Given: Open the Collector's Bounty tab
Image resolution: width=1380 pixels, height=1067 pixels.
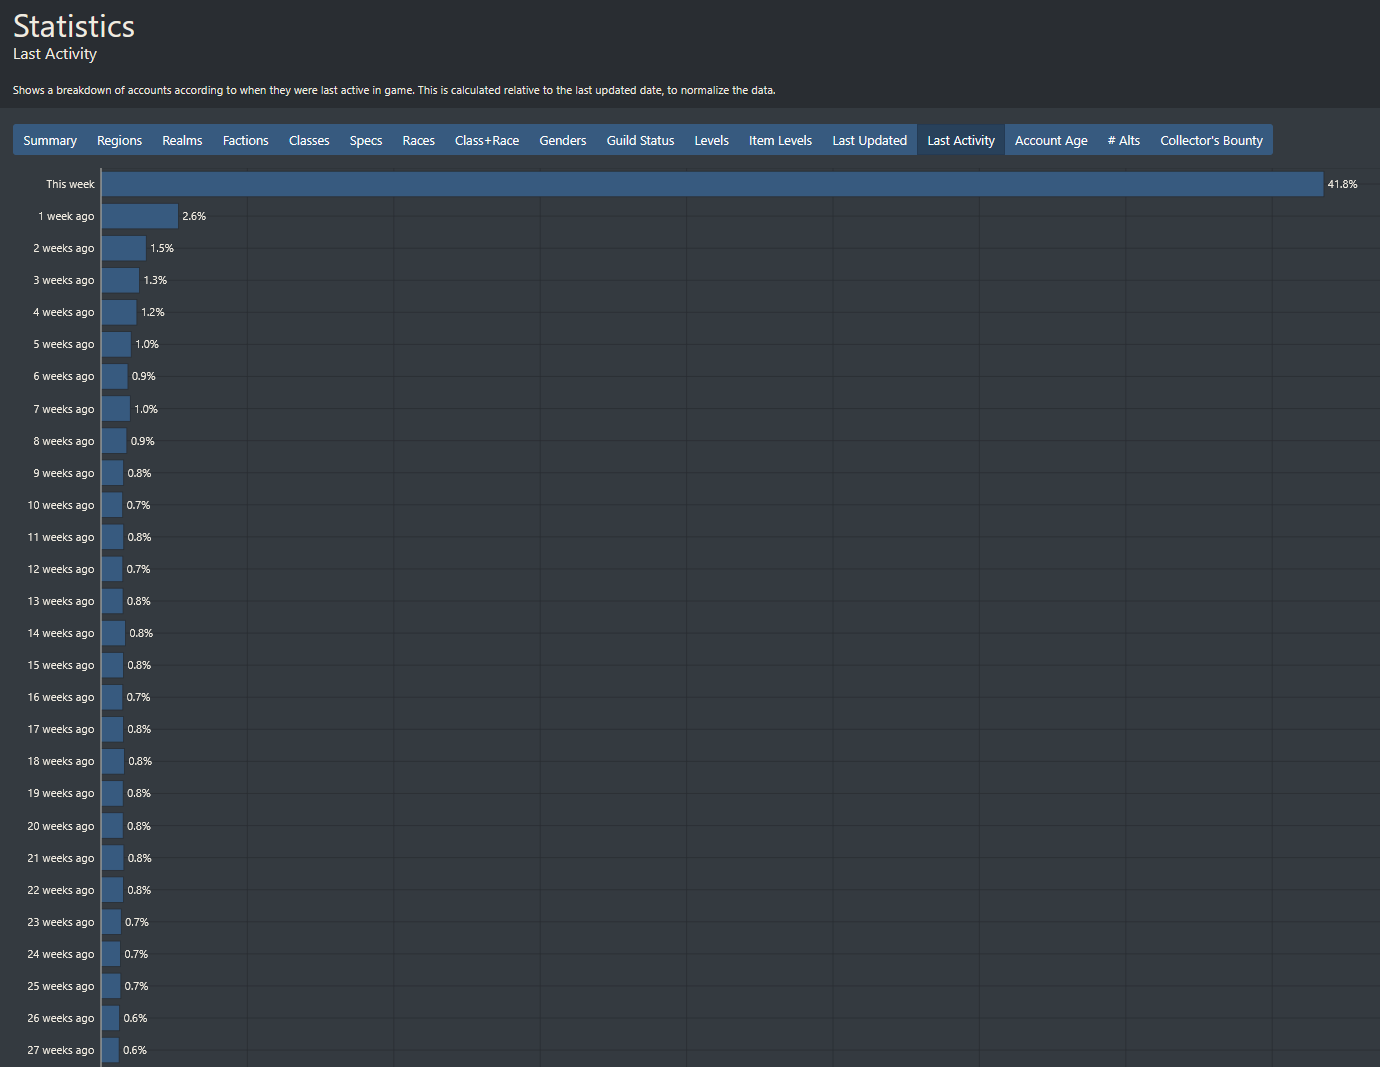Looking at the screenshot, I should coord(1211,140).
